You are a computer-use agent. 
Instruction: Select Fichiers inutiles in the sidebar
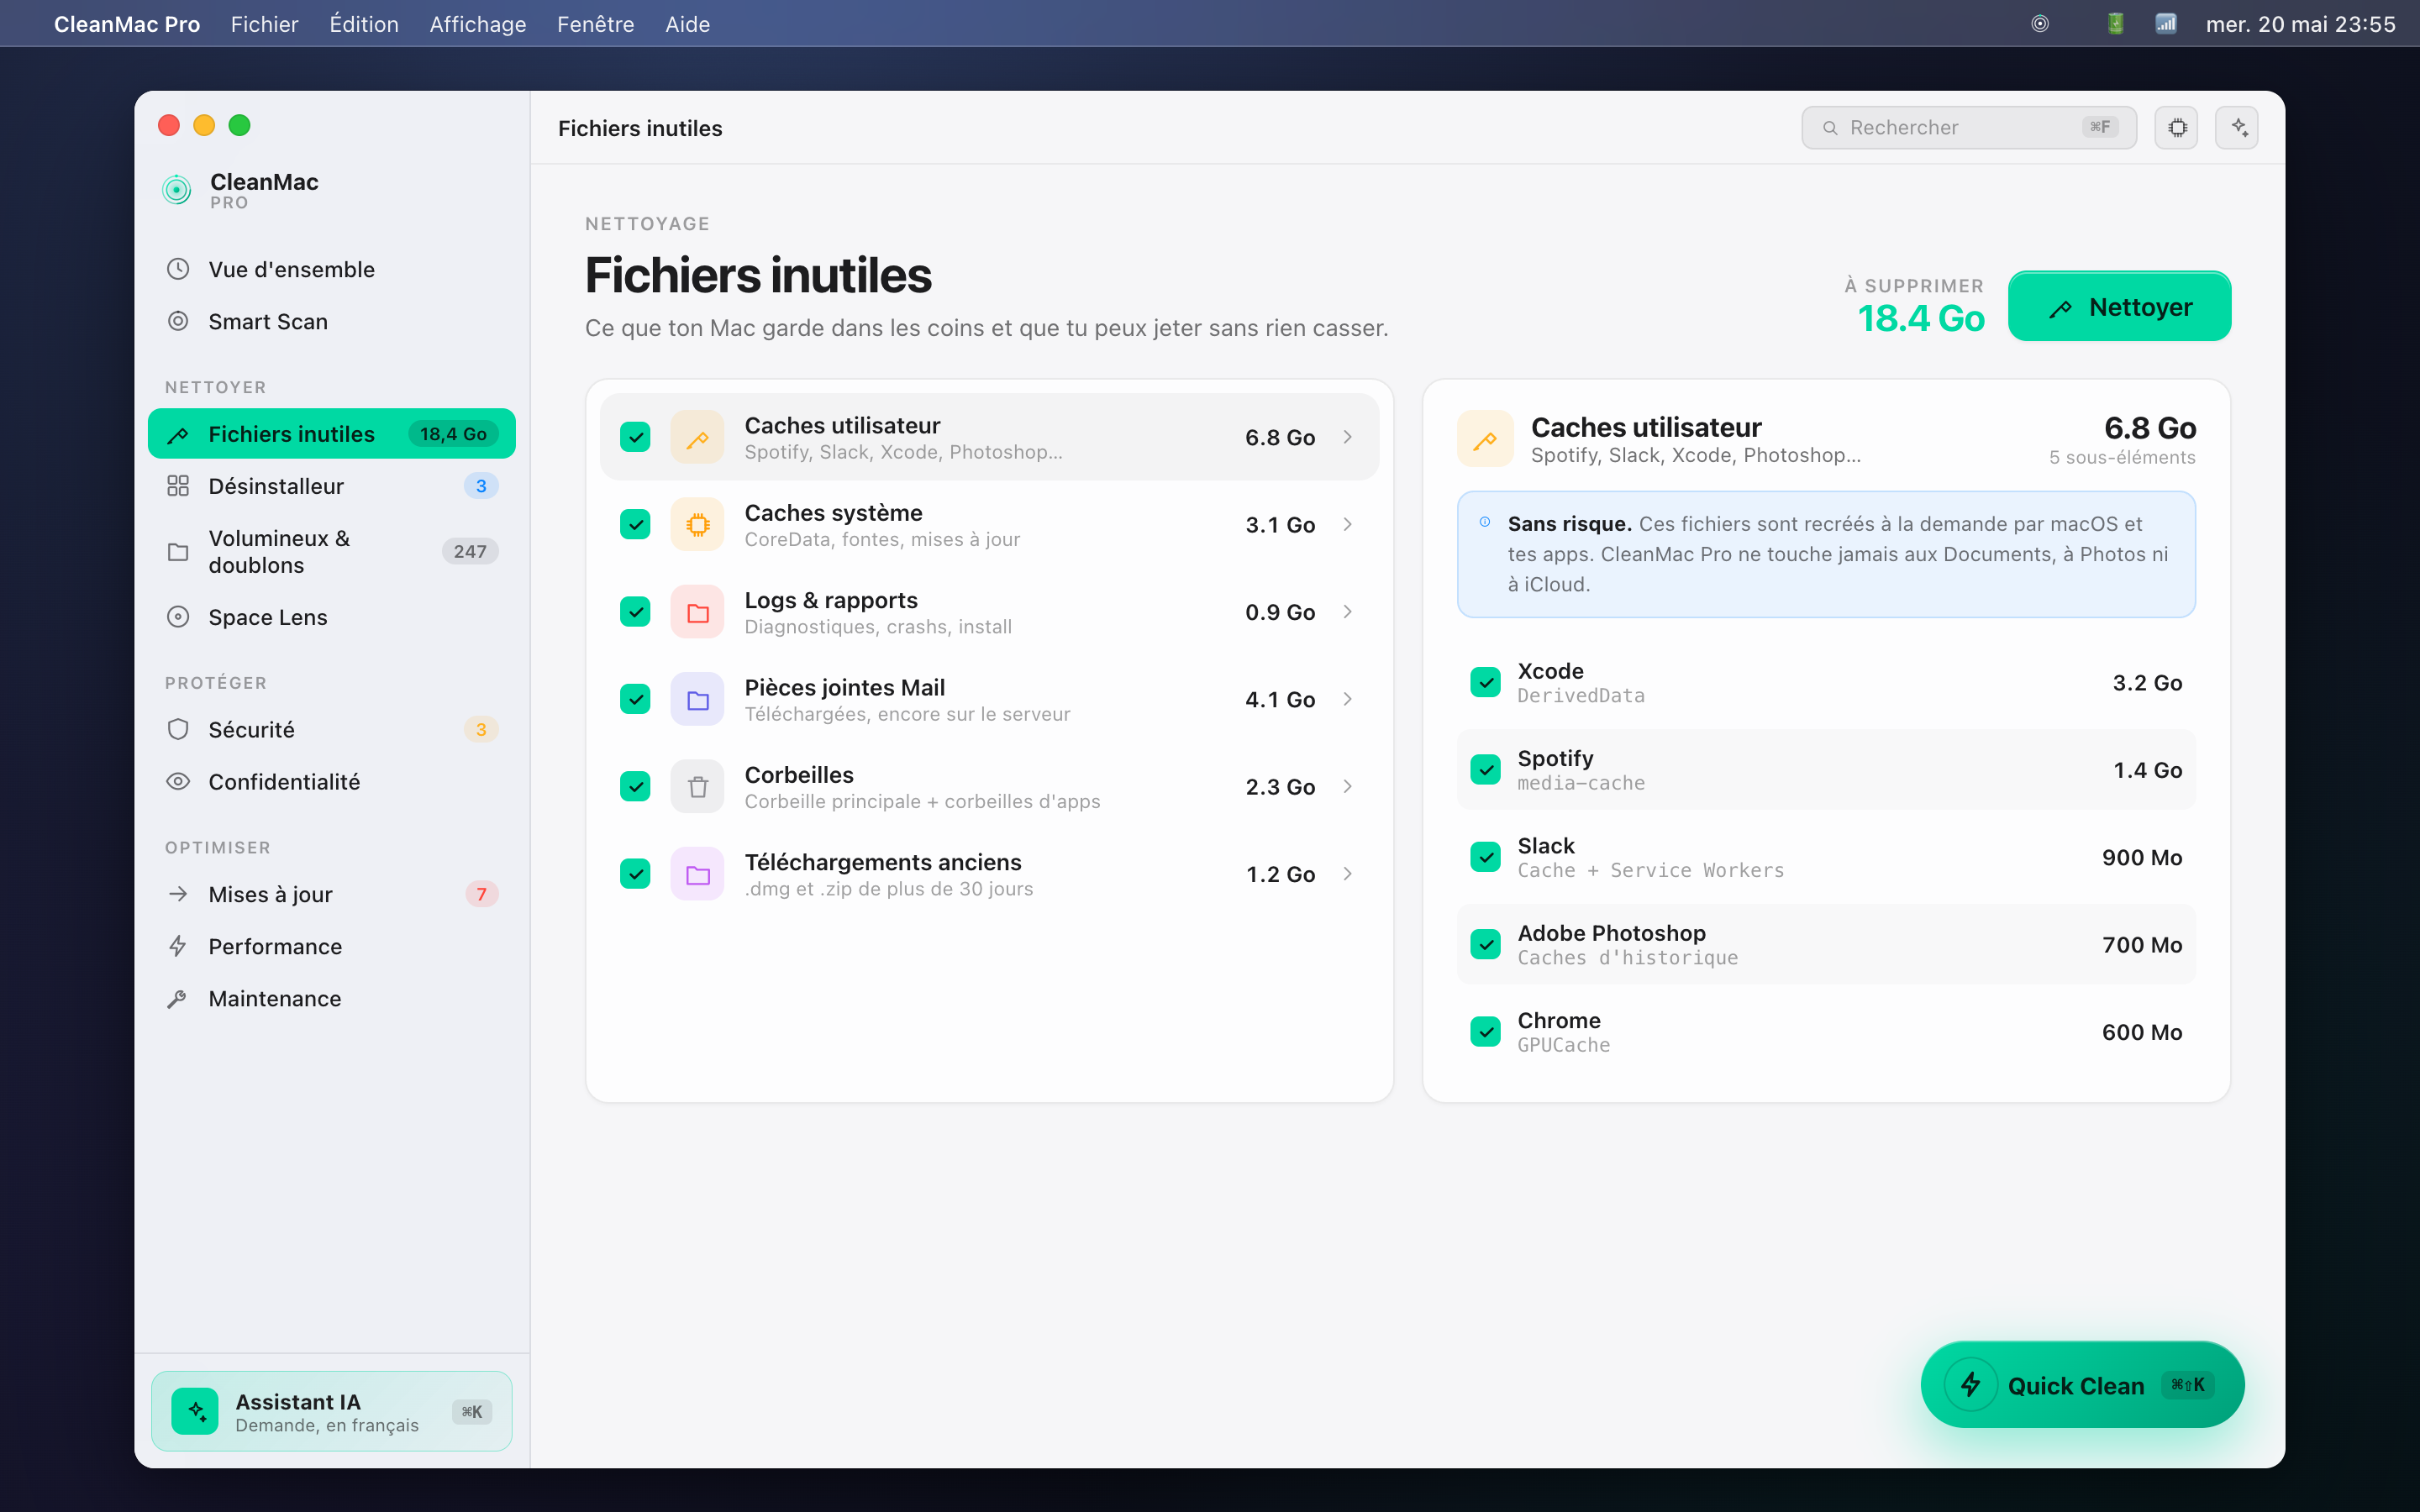point(331,434)
